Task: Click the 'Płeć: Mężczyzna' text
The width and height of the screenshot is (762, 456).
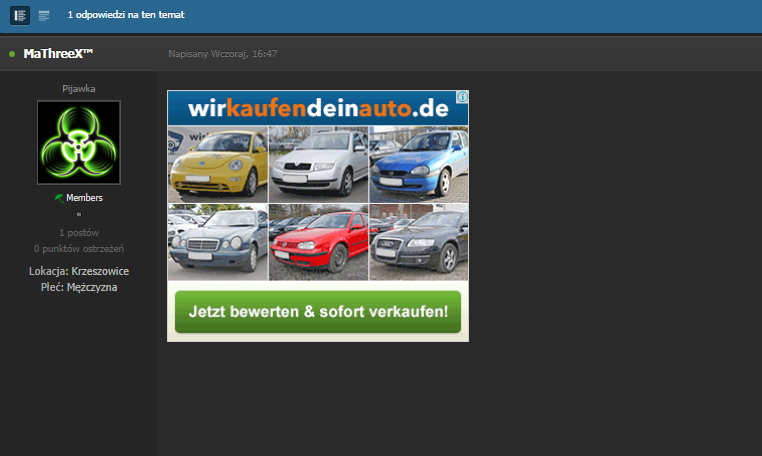Action: [x=79, y=287]
